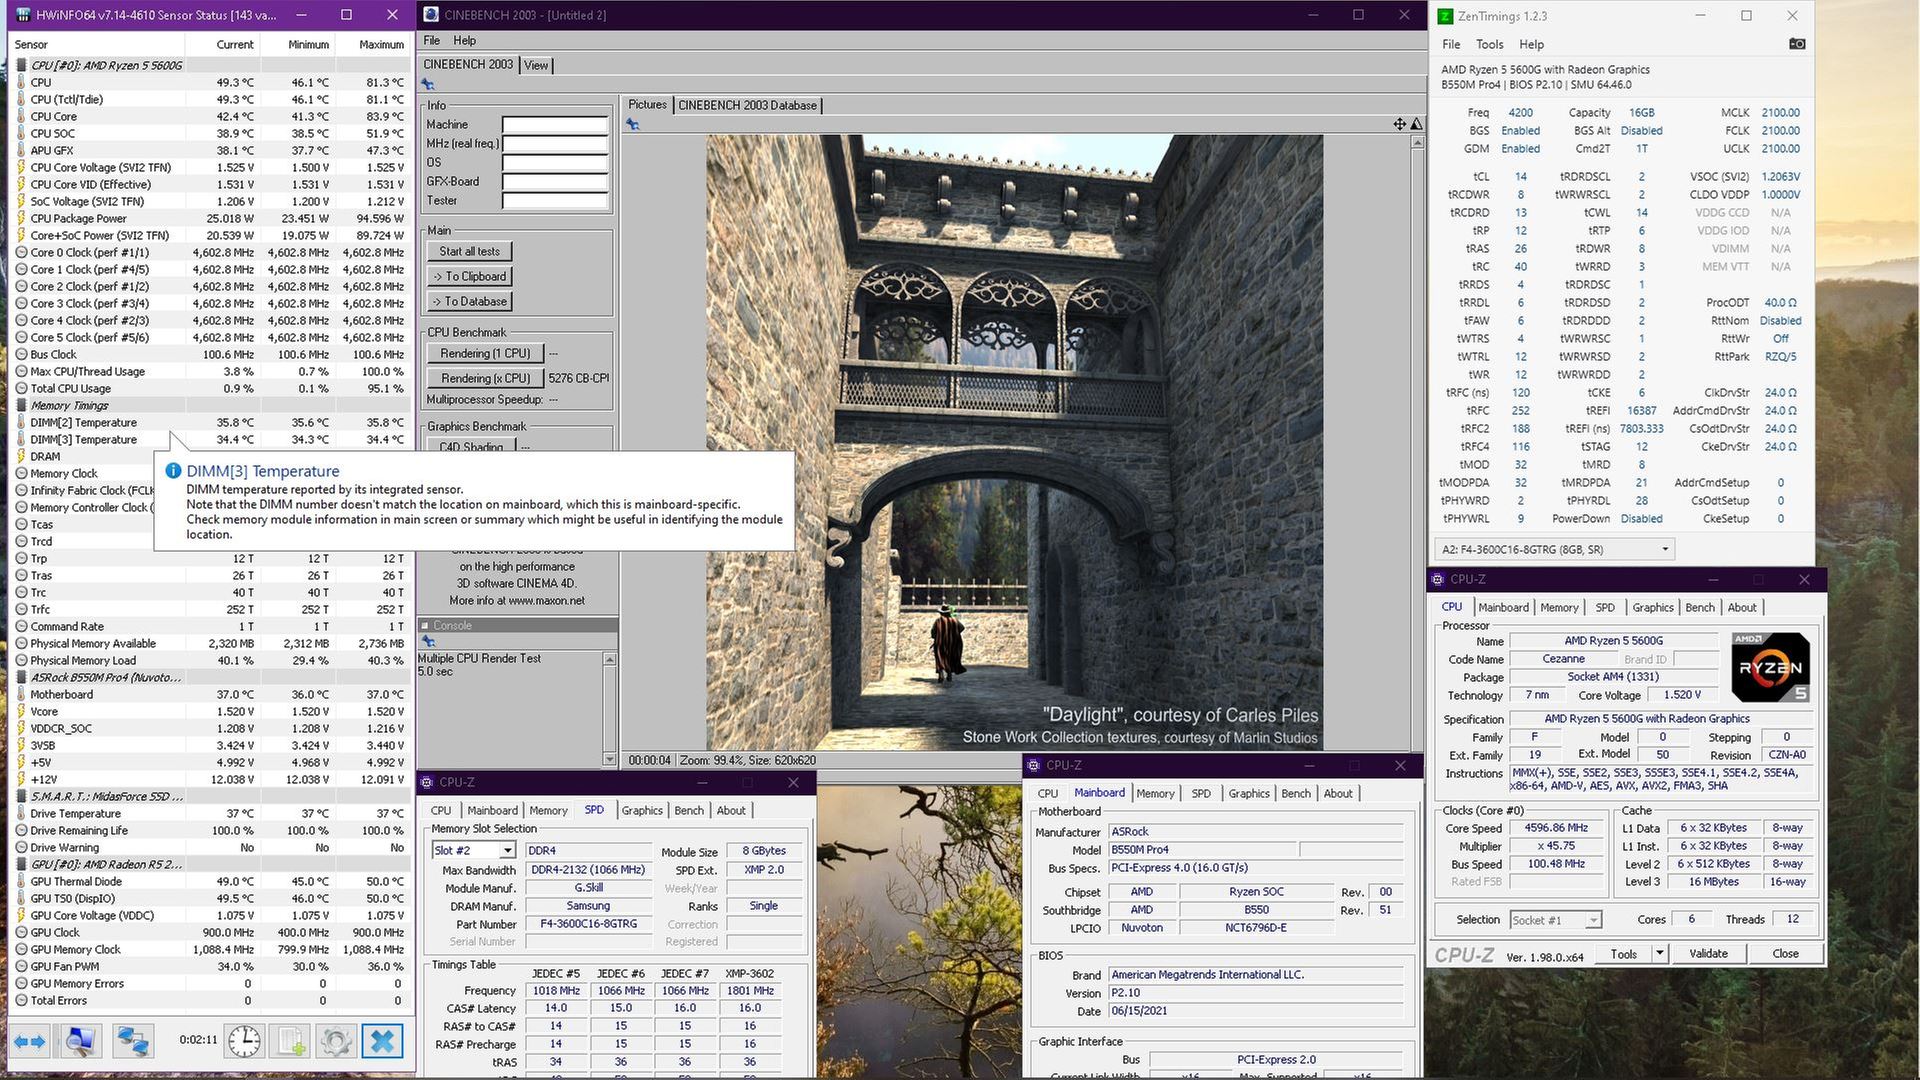Select Physical Memory Load sensor row
The image size is (1920, 1080).
(x=210, y=660)
